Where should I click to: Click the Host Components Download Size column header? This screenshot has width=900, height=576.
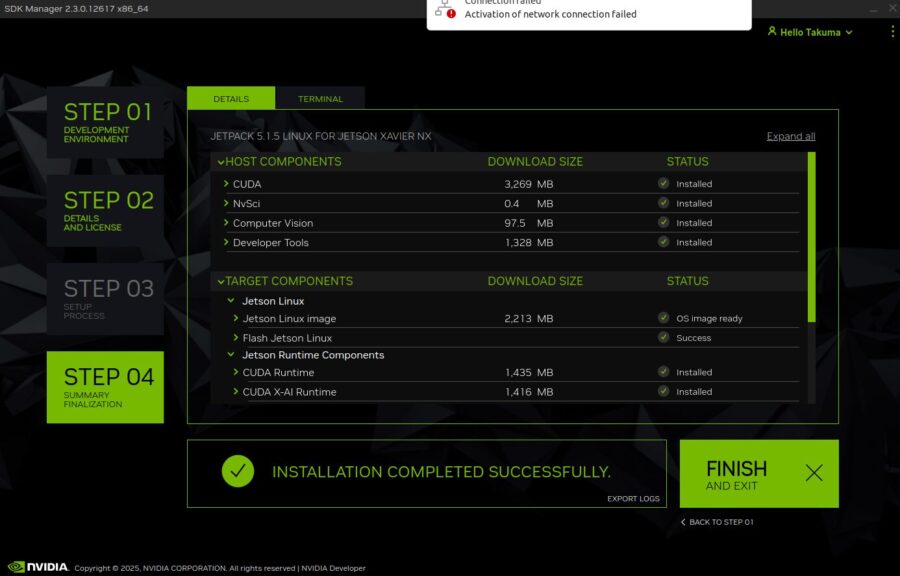pyautogui.click(x=535, y=162)
